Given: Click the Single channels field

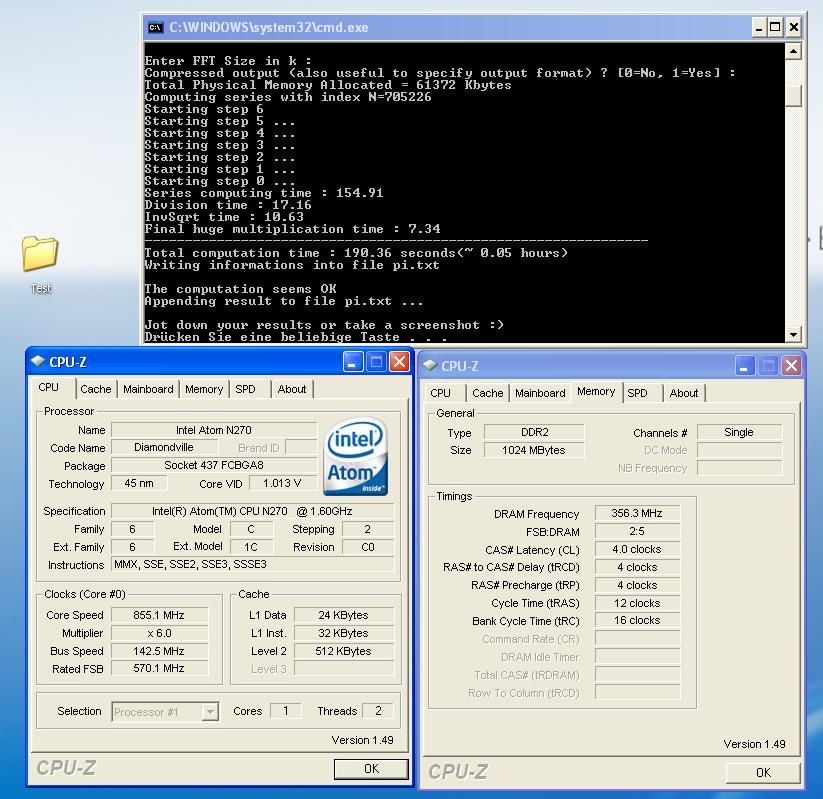Looking at the screenshot, I should click(x=739, y=432).
